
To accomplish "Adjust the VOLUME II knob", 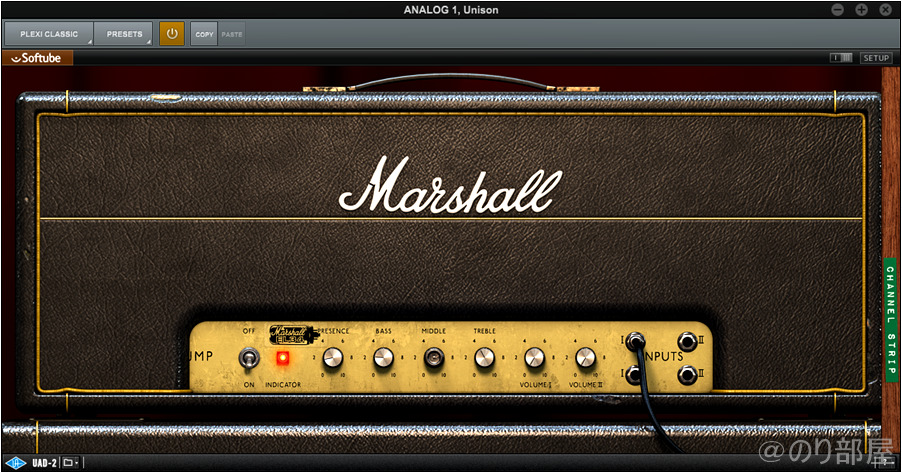I will click(x=585, y=358).
